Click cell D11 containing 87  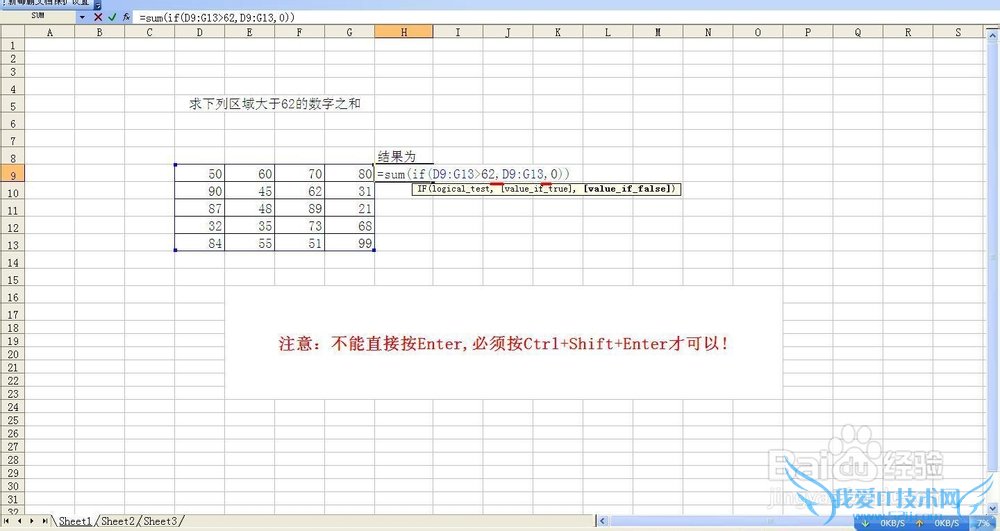coord(200,208)
